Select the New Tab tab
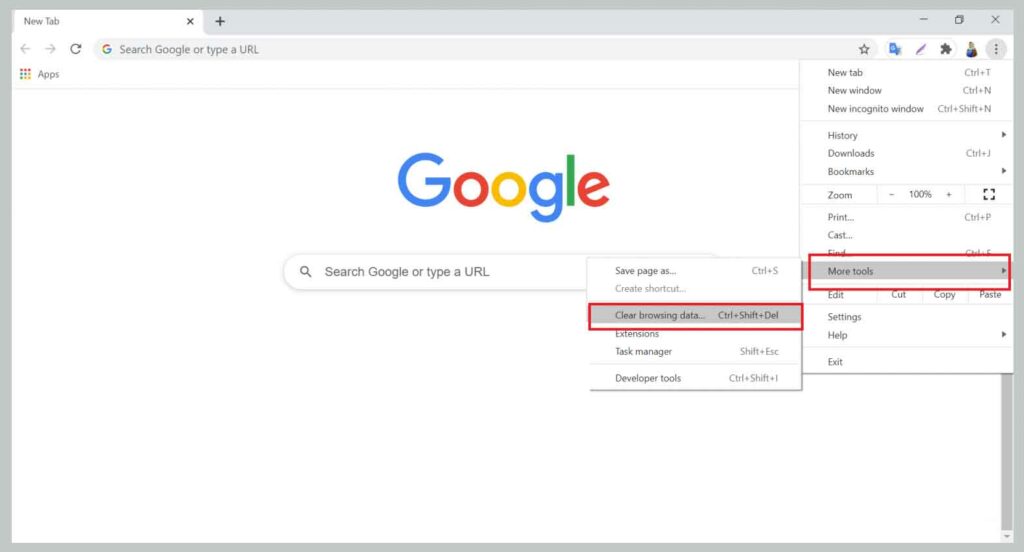 (108, 22)
